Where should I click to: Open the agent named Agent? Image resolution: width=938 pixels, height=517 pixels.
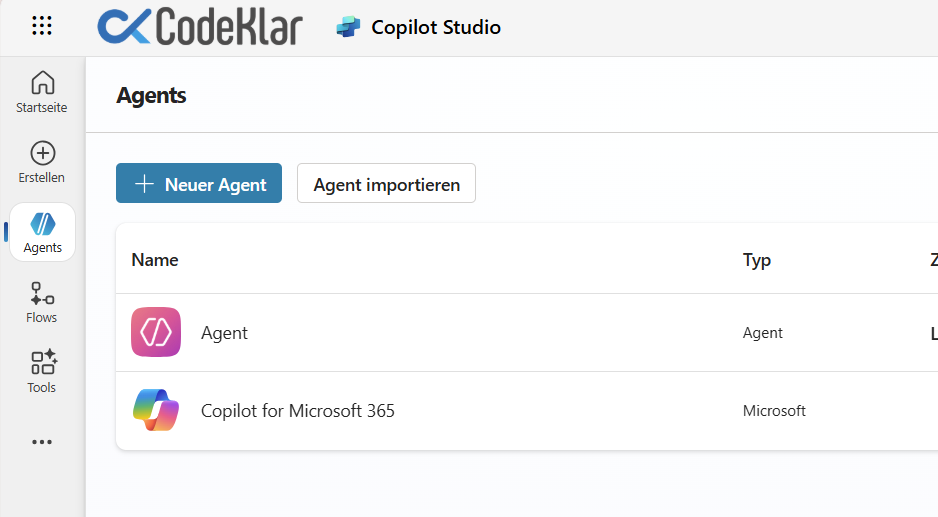pos(224,333)
